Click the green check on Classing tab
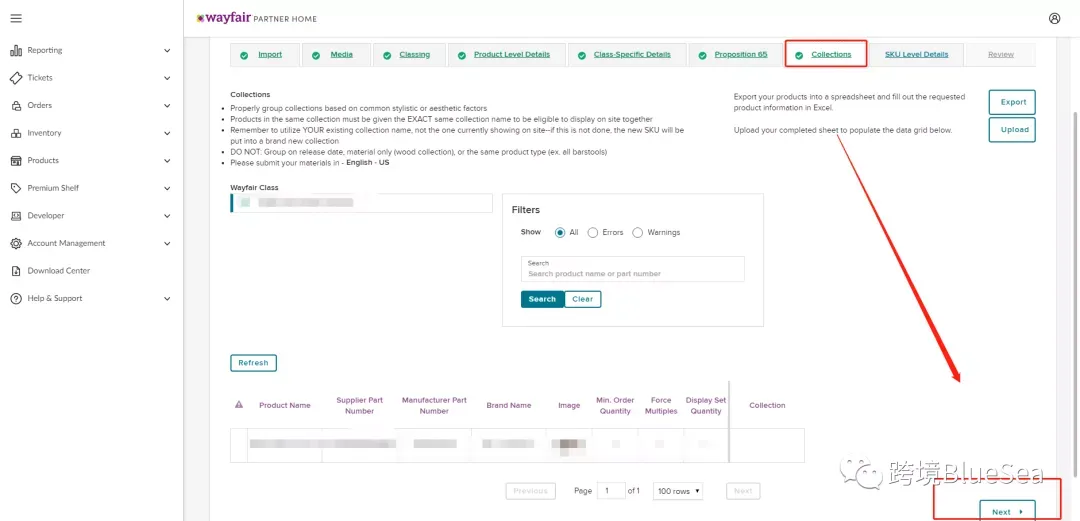The height and width of the screenshot is (521, 1080). click(x=387, y=56)
